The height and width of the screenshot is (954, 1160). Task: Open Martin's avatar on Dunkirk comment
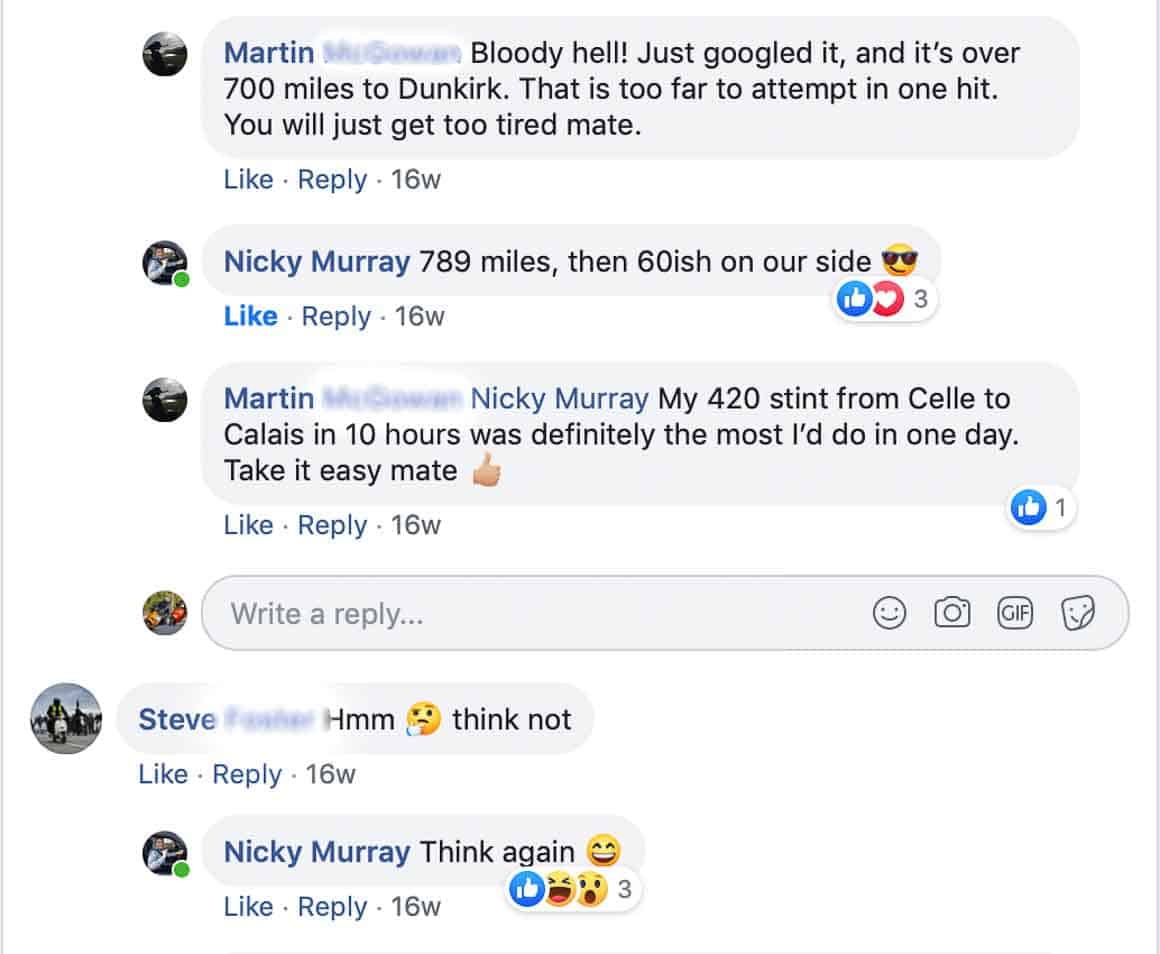(x=164, y=54)
